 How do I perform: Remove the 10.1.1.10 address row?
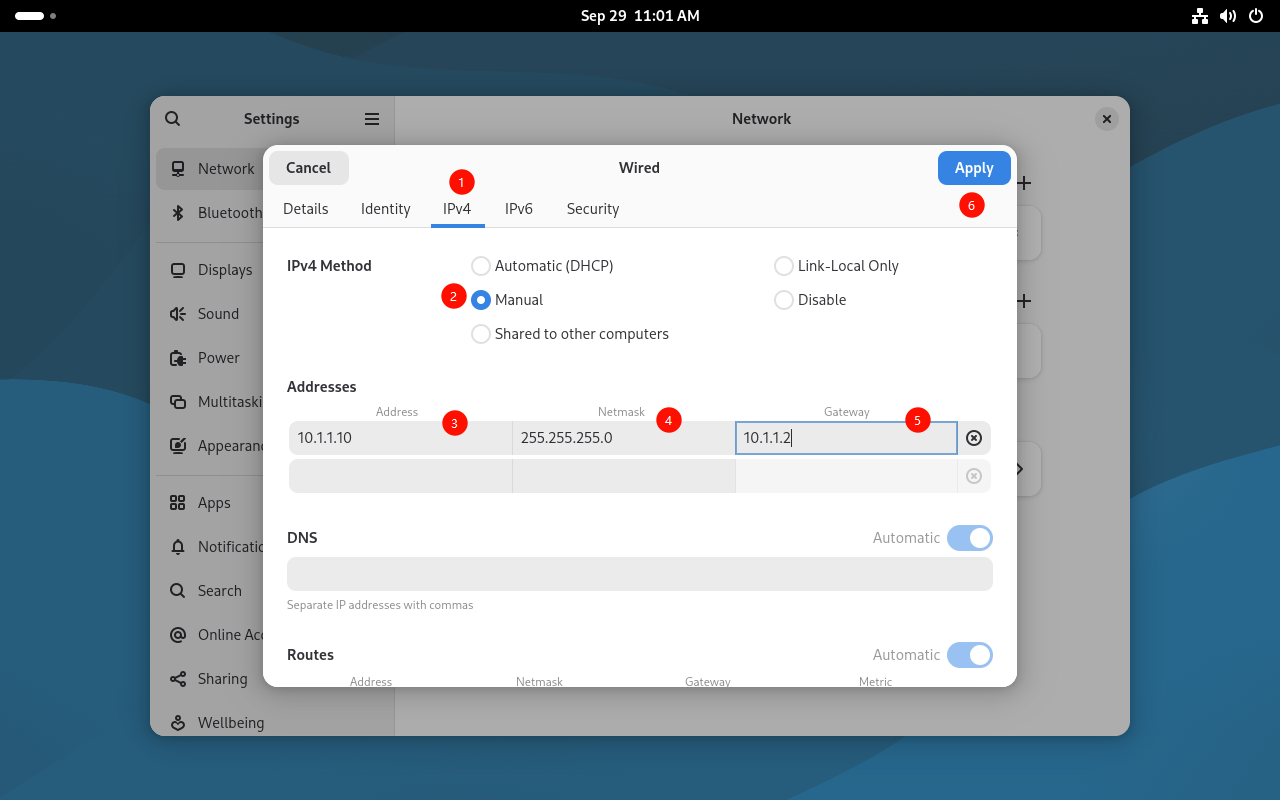[x=974, y=438]
